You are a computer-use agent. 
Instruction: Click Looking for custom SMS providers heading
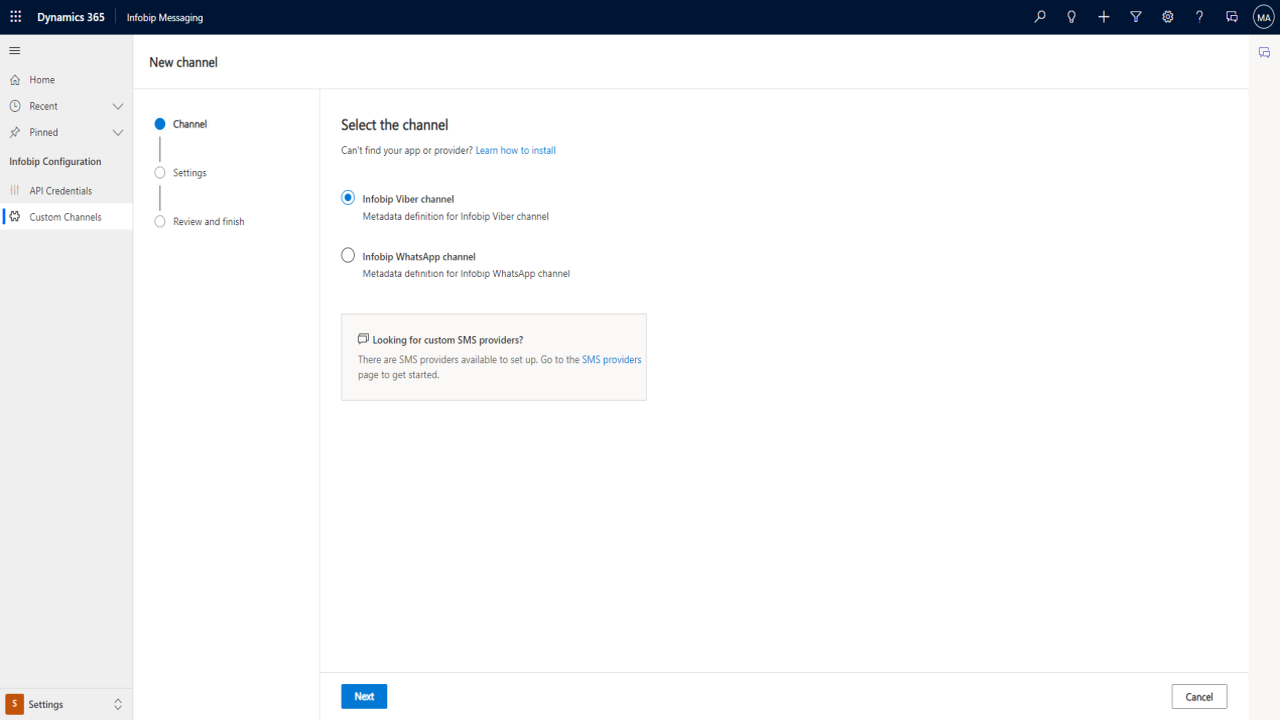[x=448, y=340]
